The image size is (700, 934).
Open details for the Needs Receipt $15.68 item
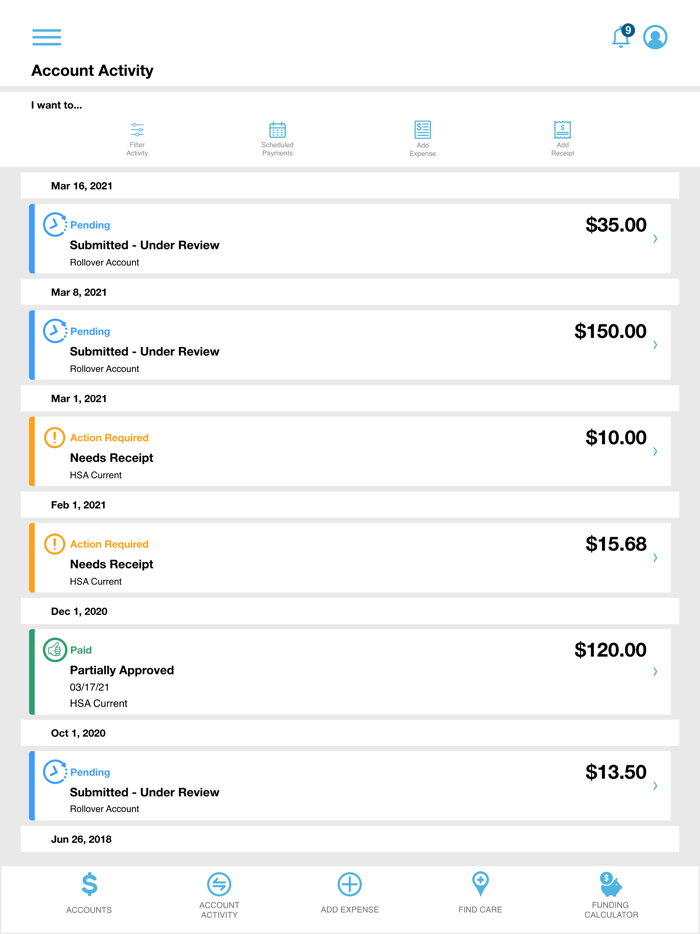click(x=350, y=557)
